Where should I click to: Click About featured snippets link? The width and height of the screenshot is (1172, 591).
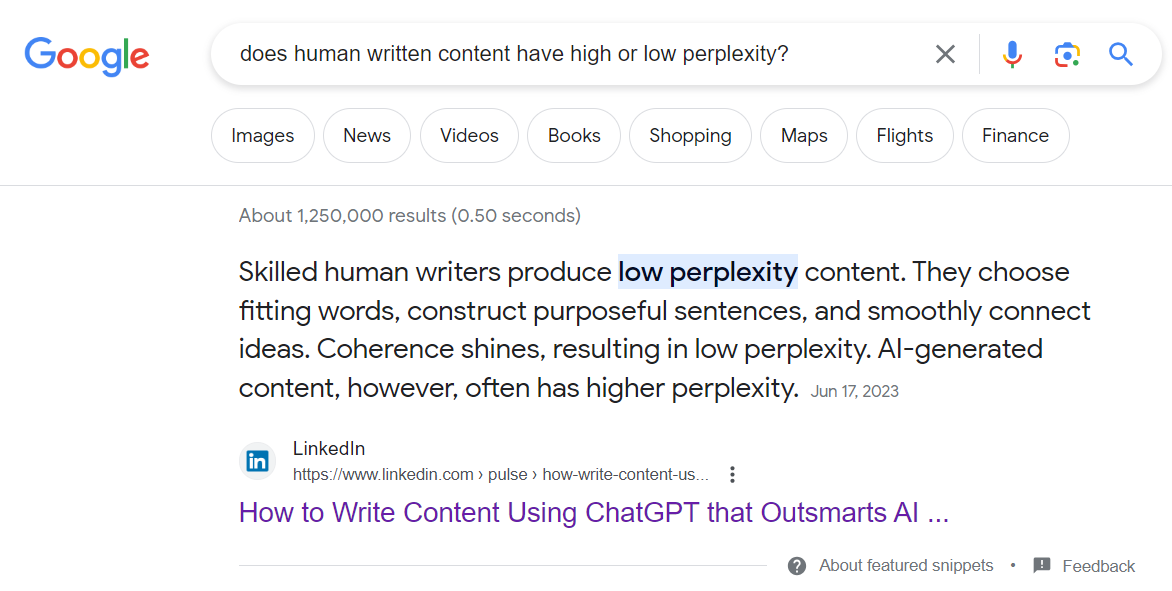coord(906,566)
